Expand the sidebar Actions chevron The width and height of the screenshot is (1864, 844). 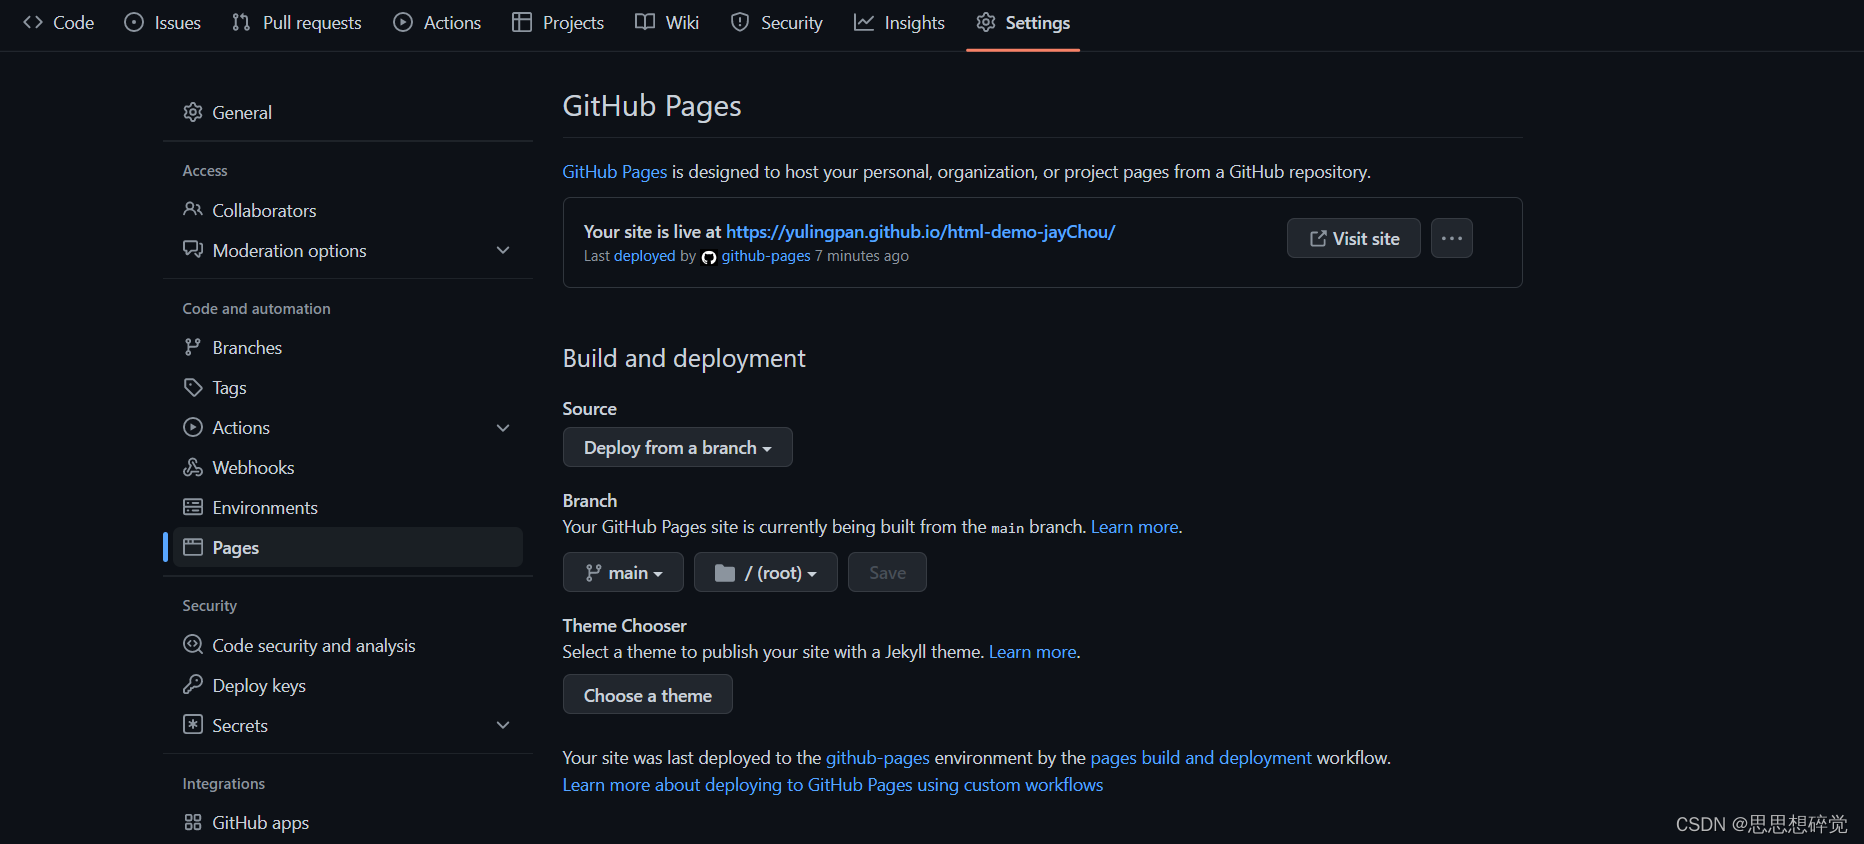(503, 428)
